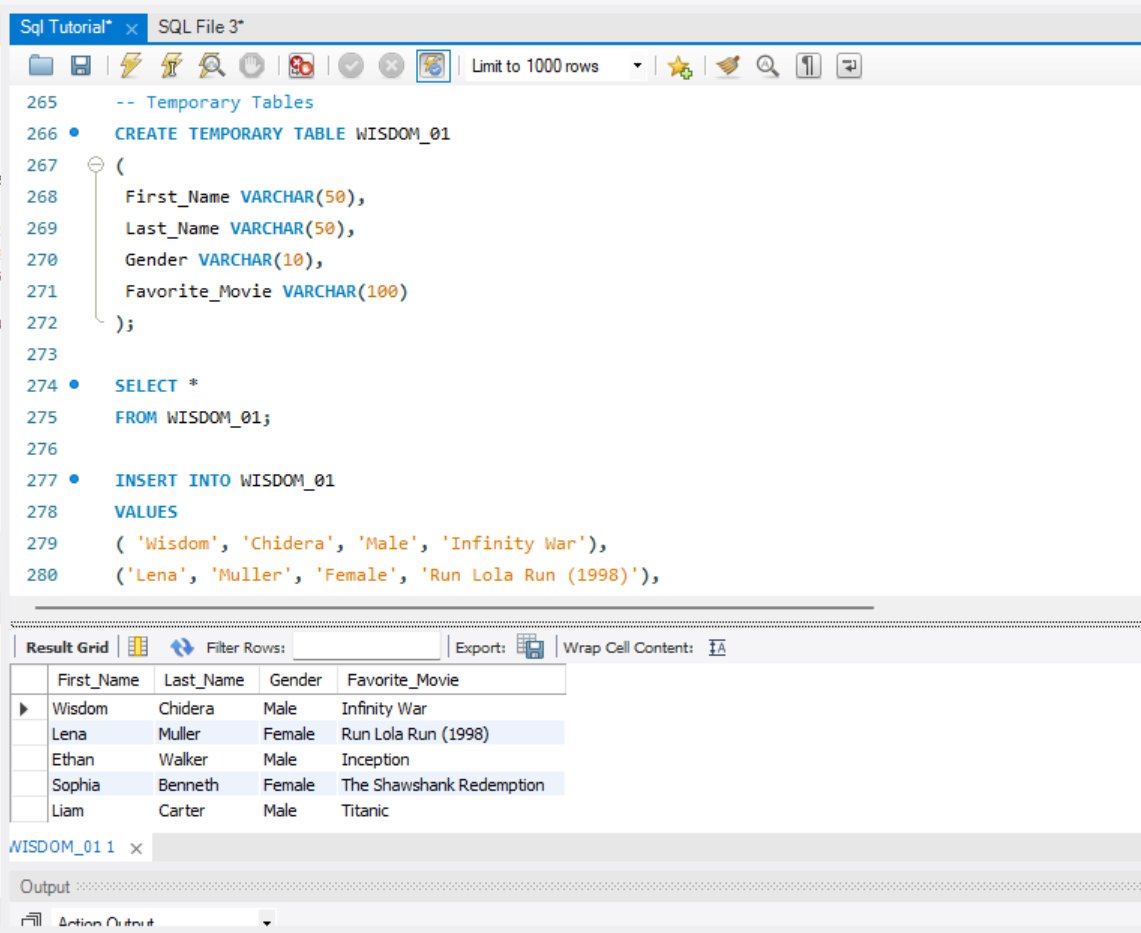
Task: Execute the script with lightning bolt icon
Action: click(x=131, y=65)
